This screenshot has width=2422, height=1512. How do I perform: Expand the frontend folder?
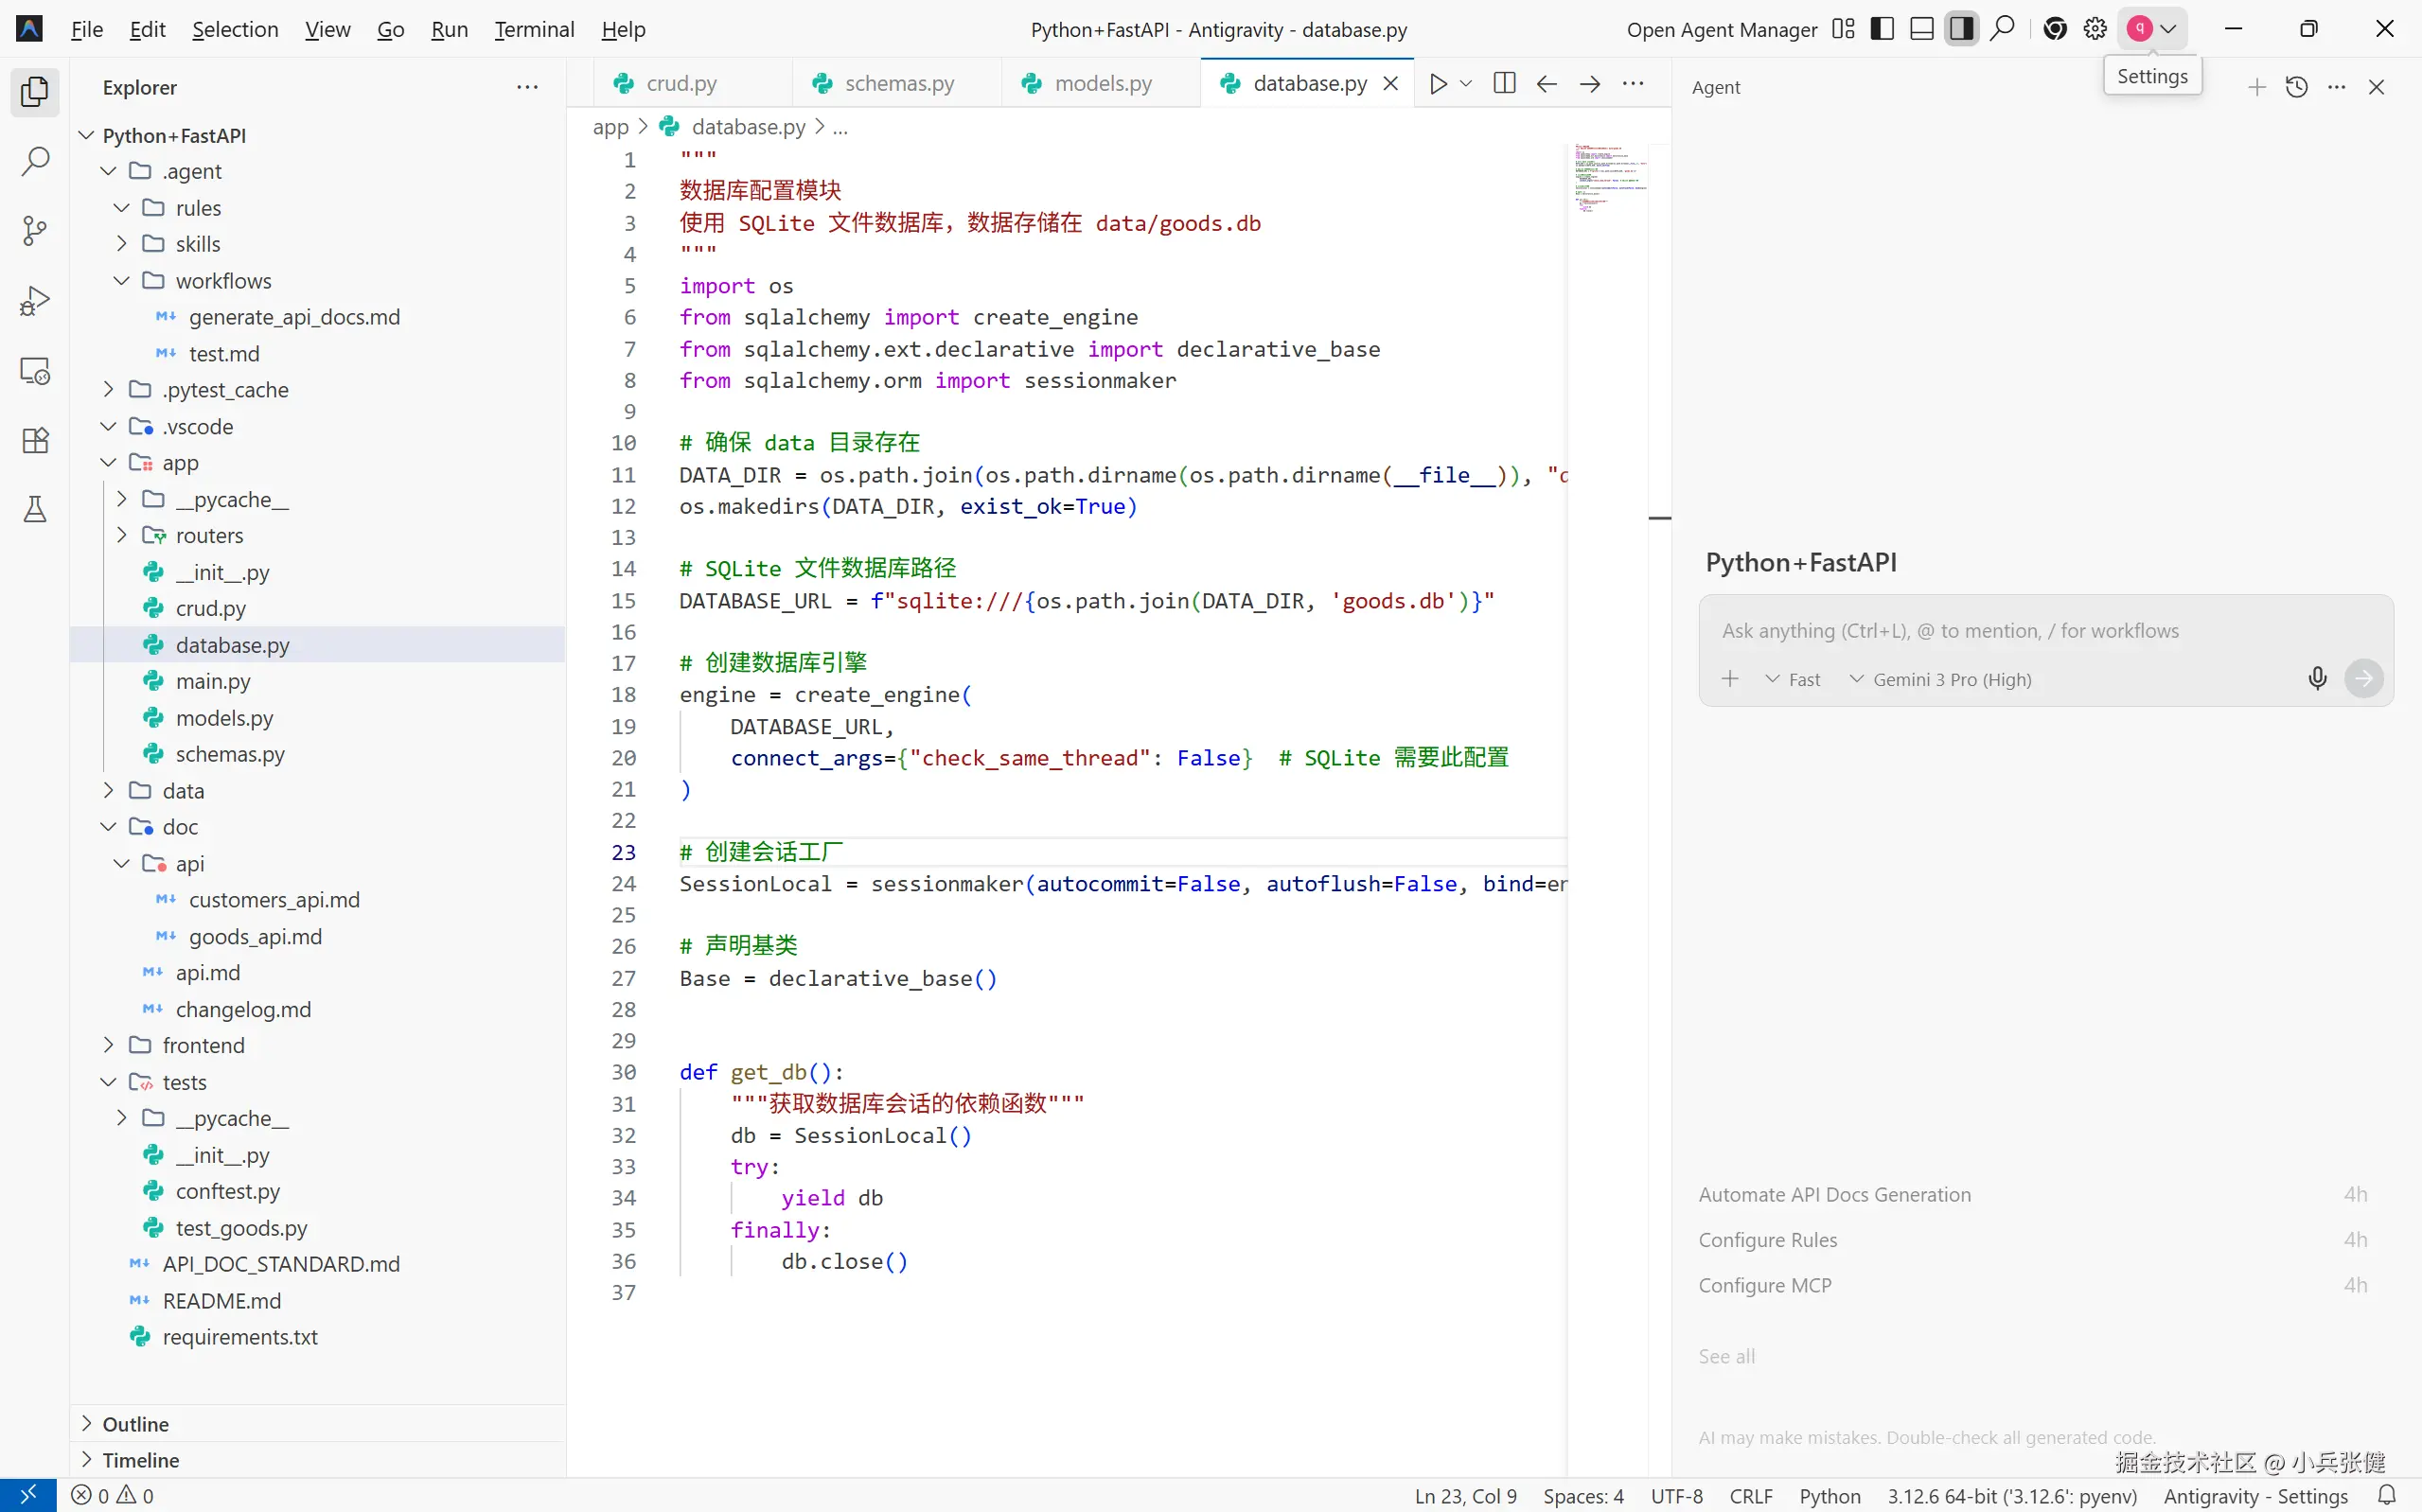pos(203,1045)
